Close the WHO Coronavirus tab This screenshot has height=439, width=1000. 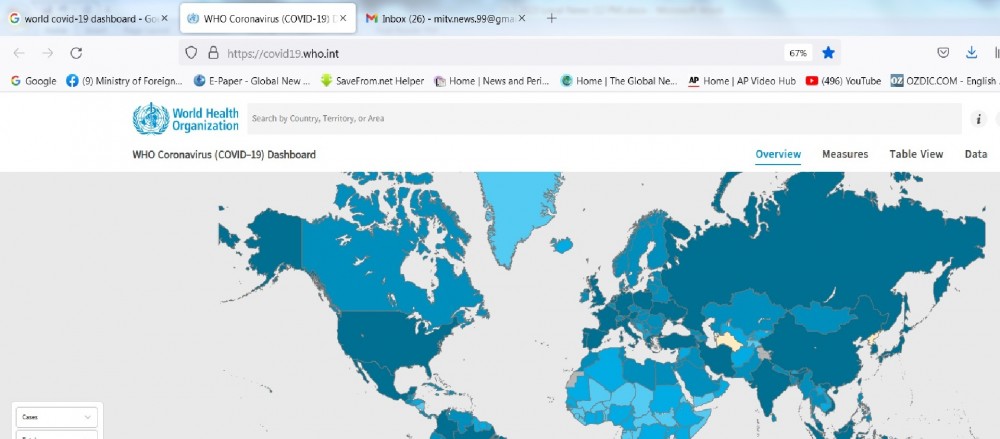pyautogui.click(x=343, y=18)
